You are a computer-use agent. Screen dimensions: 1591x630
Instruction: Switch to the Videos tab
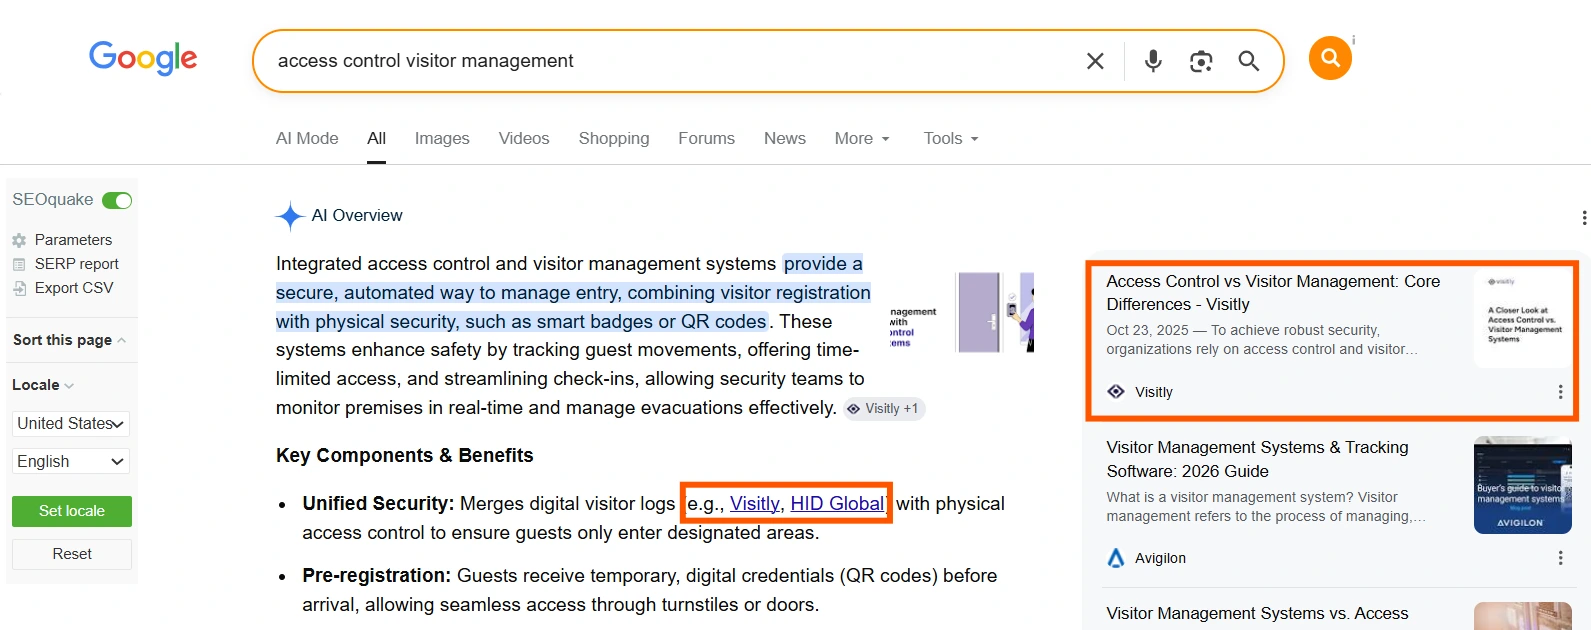coord(524,139)
